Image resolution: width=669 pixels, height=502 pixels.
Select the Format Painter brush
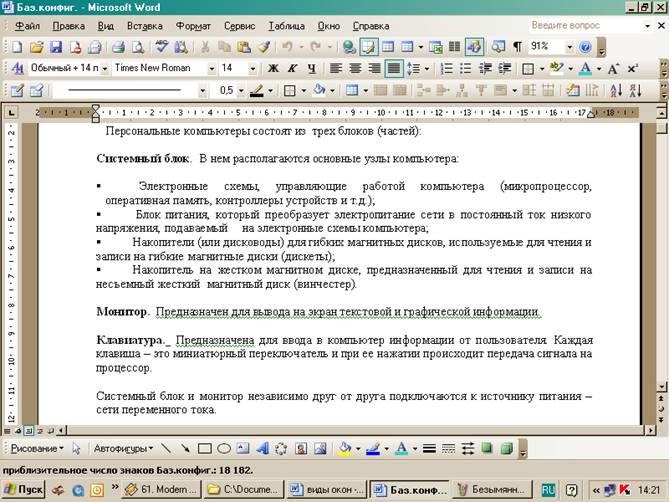click(x=262, y=47)
